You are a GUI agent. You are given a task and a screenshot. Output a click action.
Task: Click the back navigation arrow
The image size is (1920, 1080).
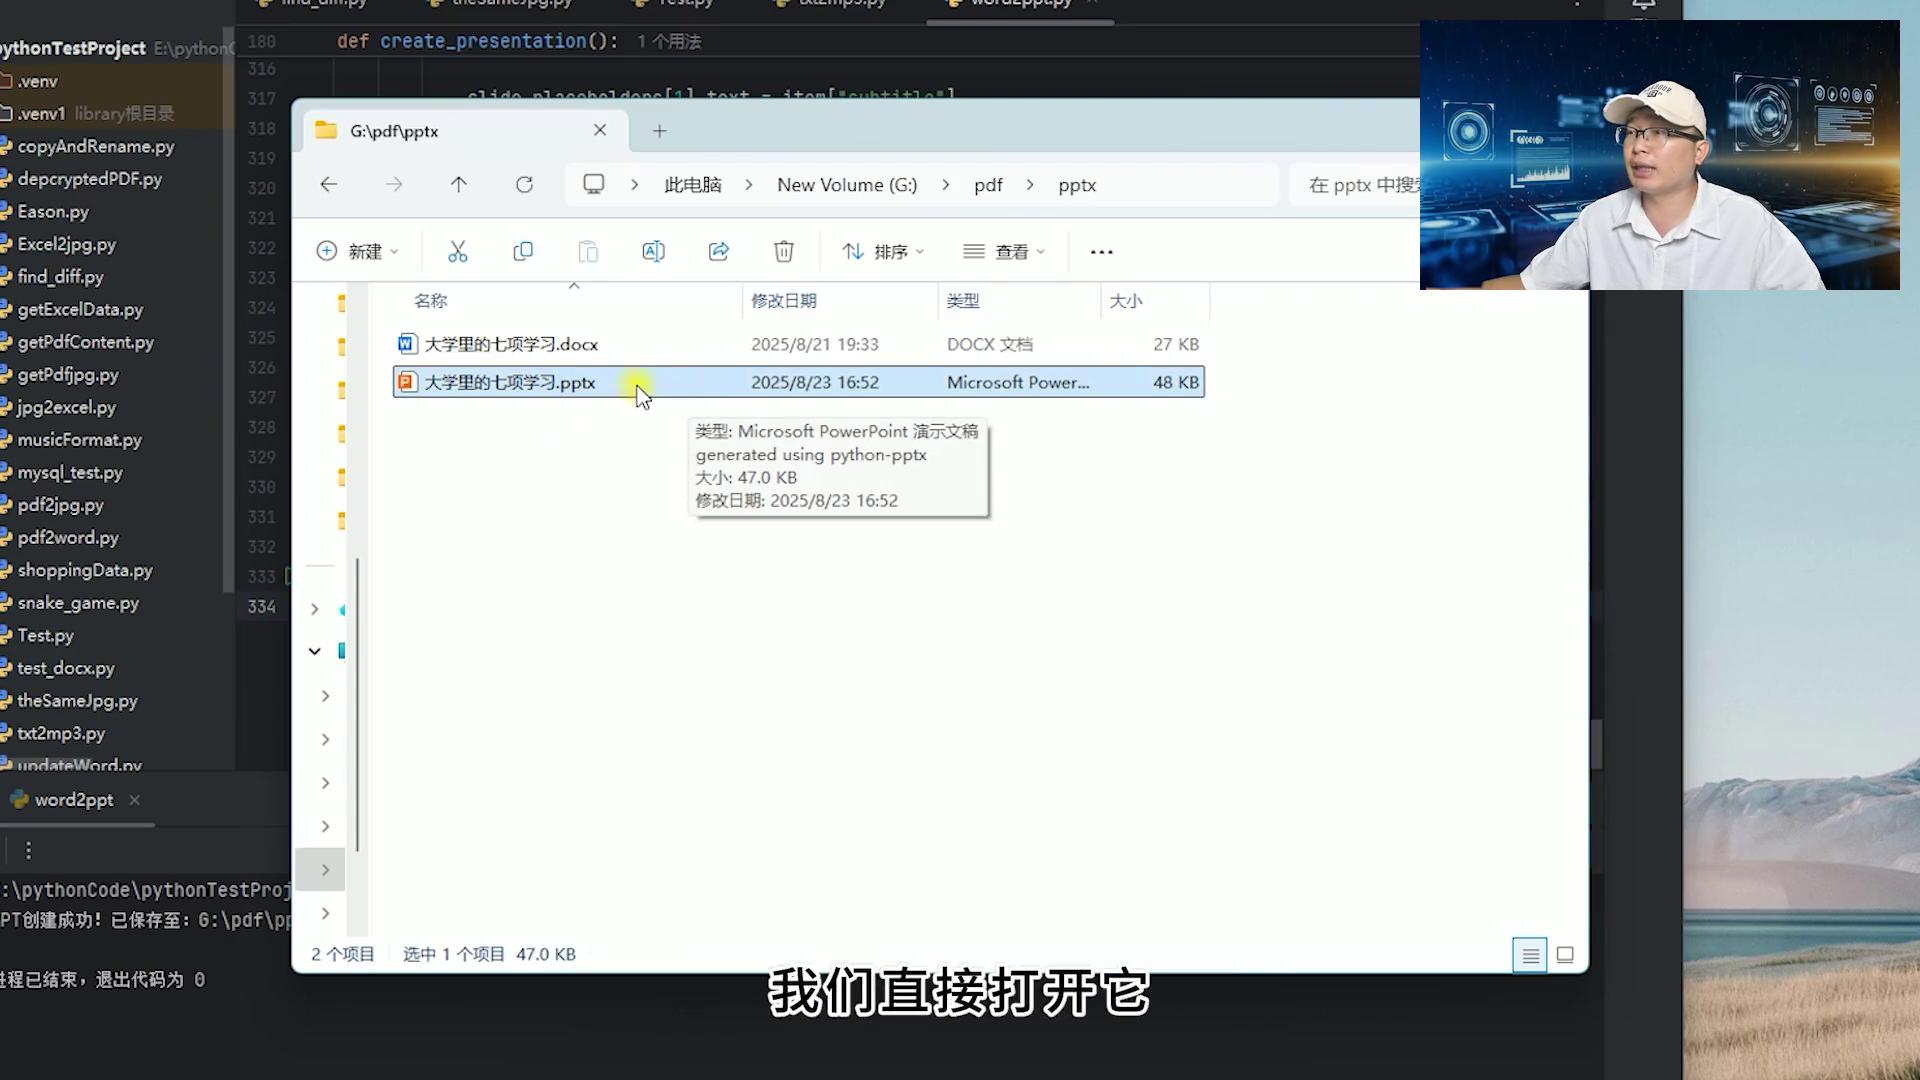coord(328,184)
